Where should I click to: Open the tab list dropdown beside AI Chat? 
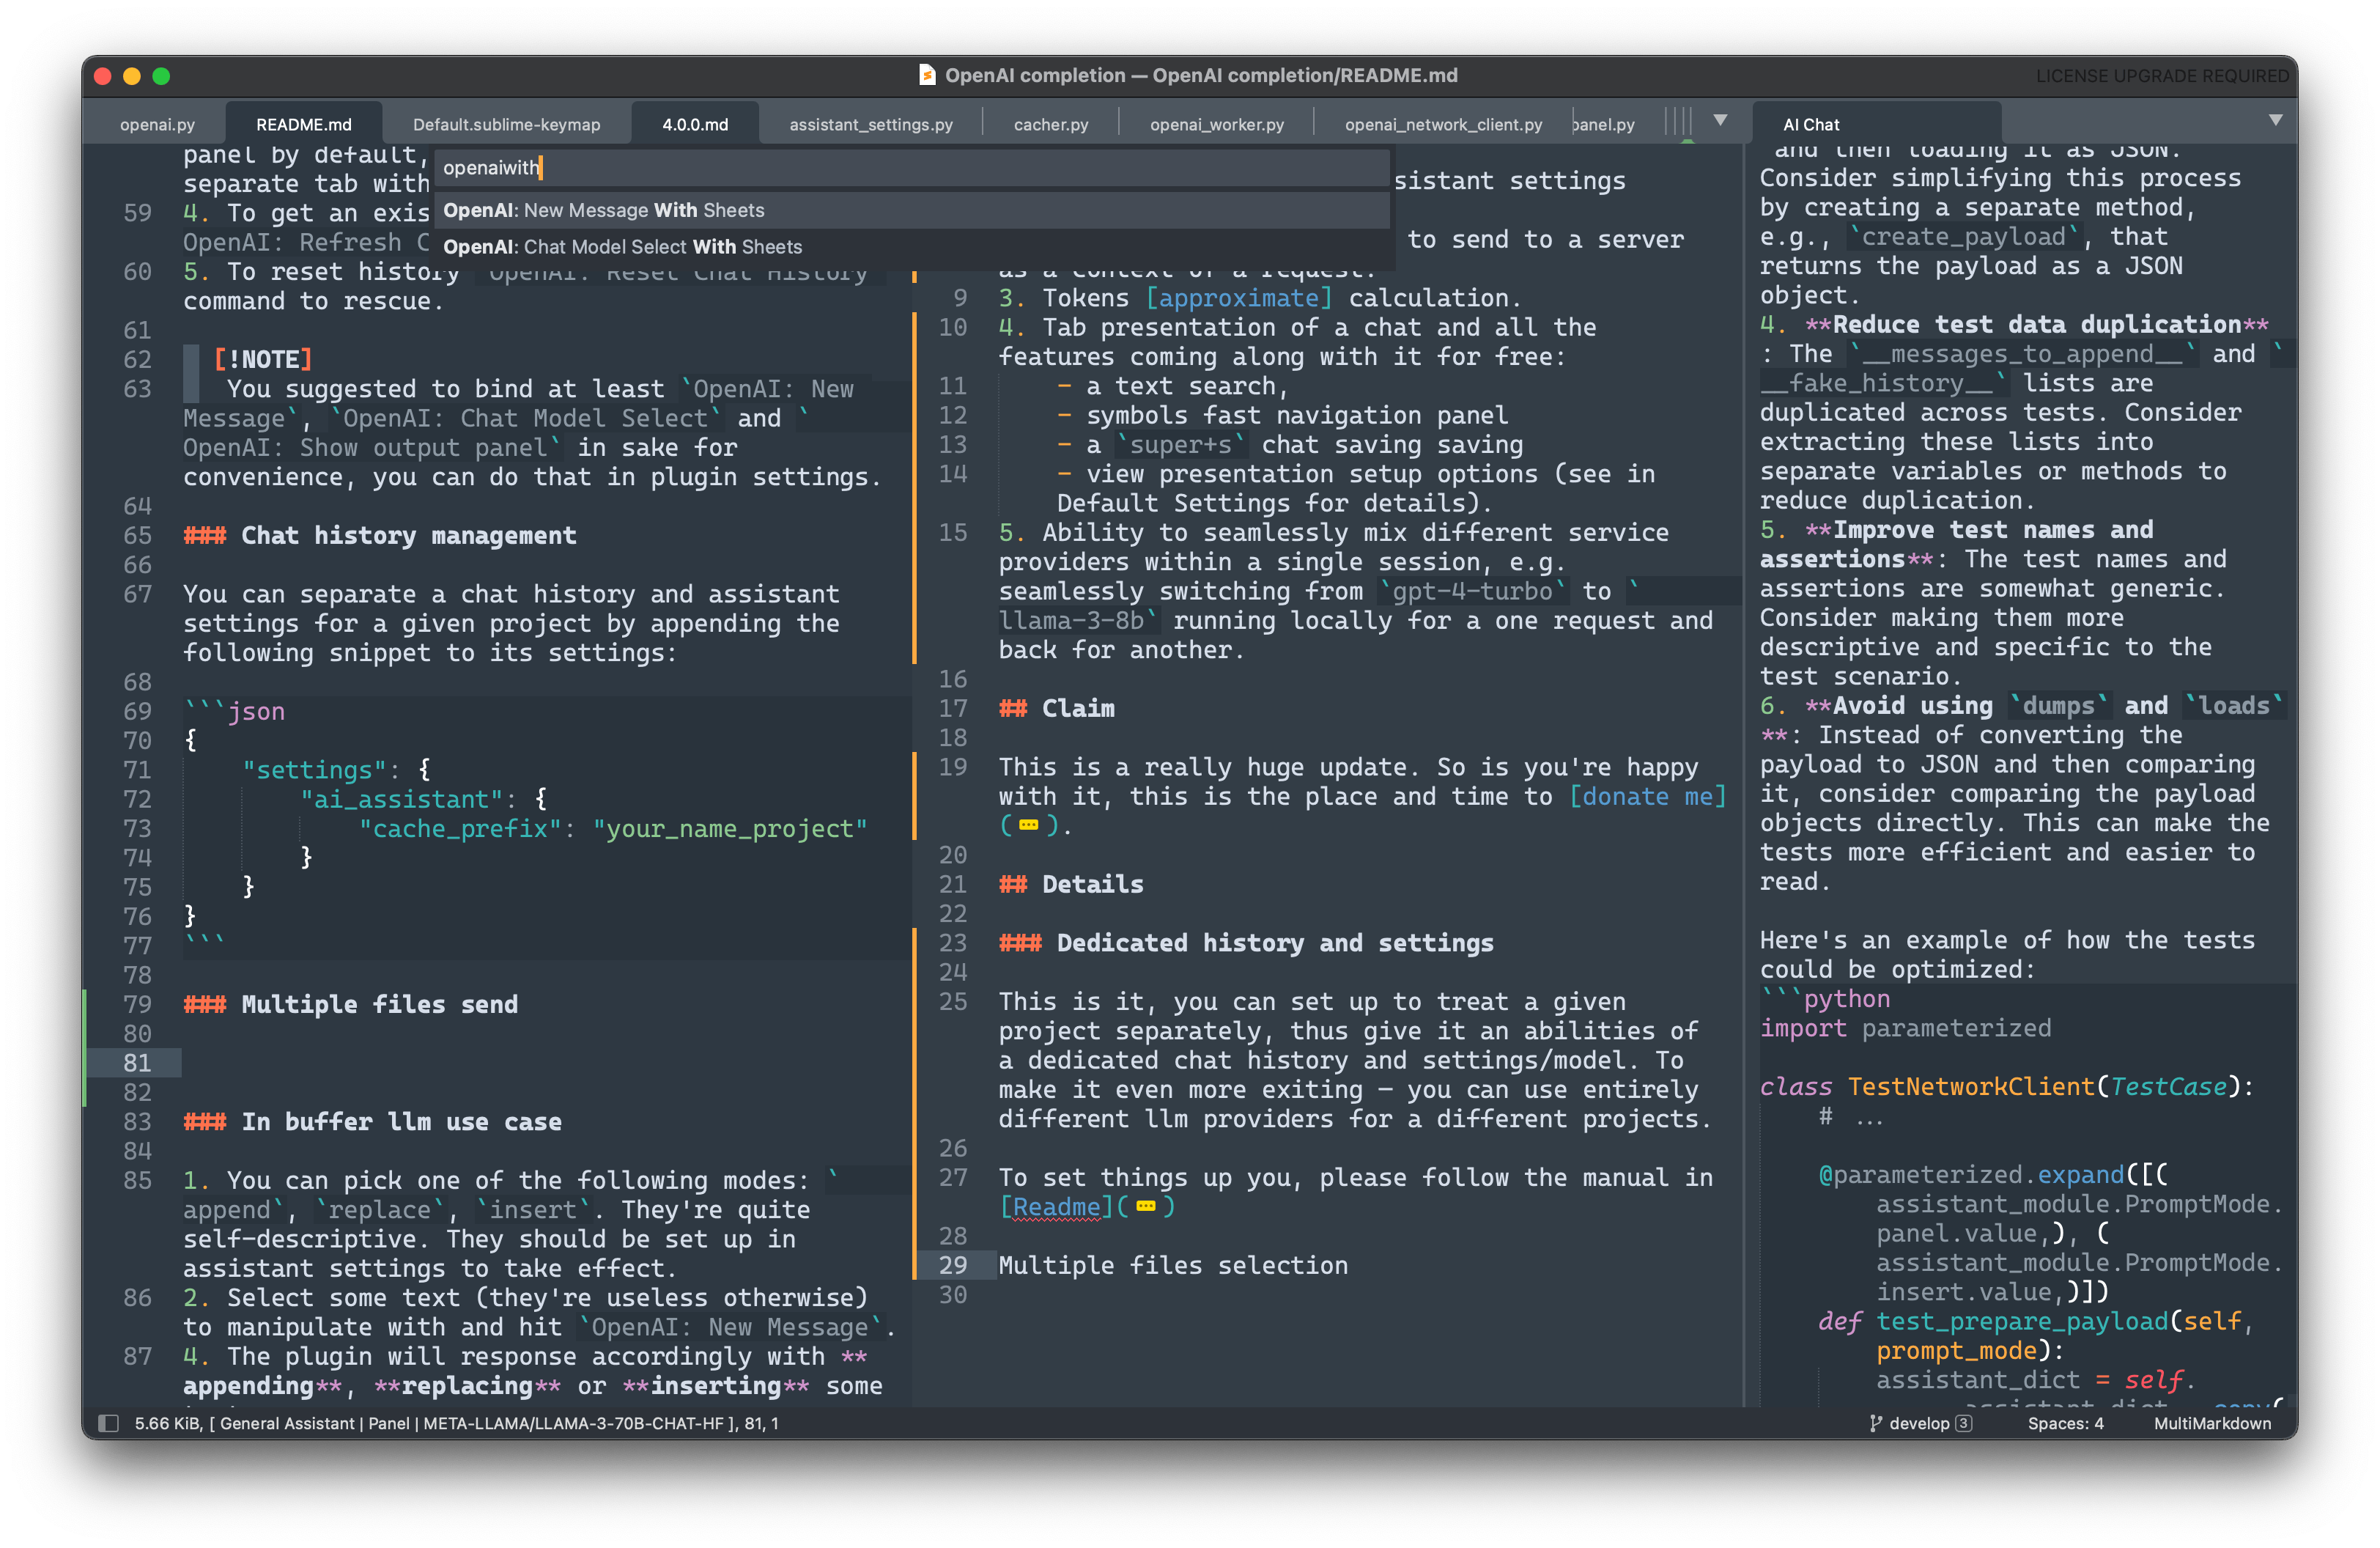tap(2275, 121)
